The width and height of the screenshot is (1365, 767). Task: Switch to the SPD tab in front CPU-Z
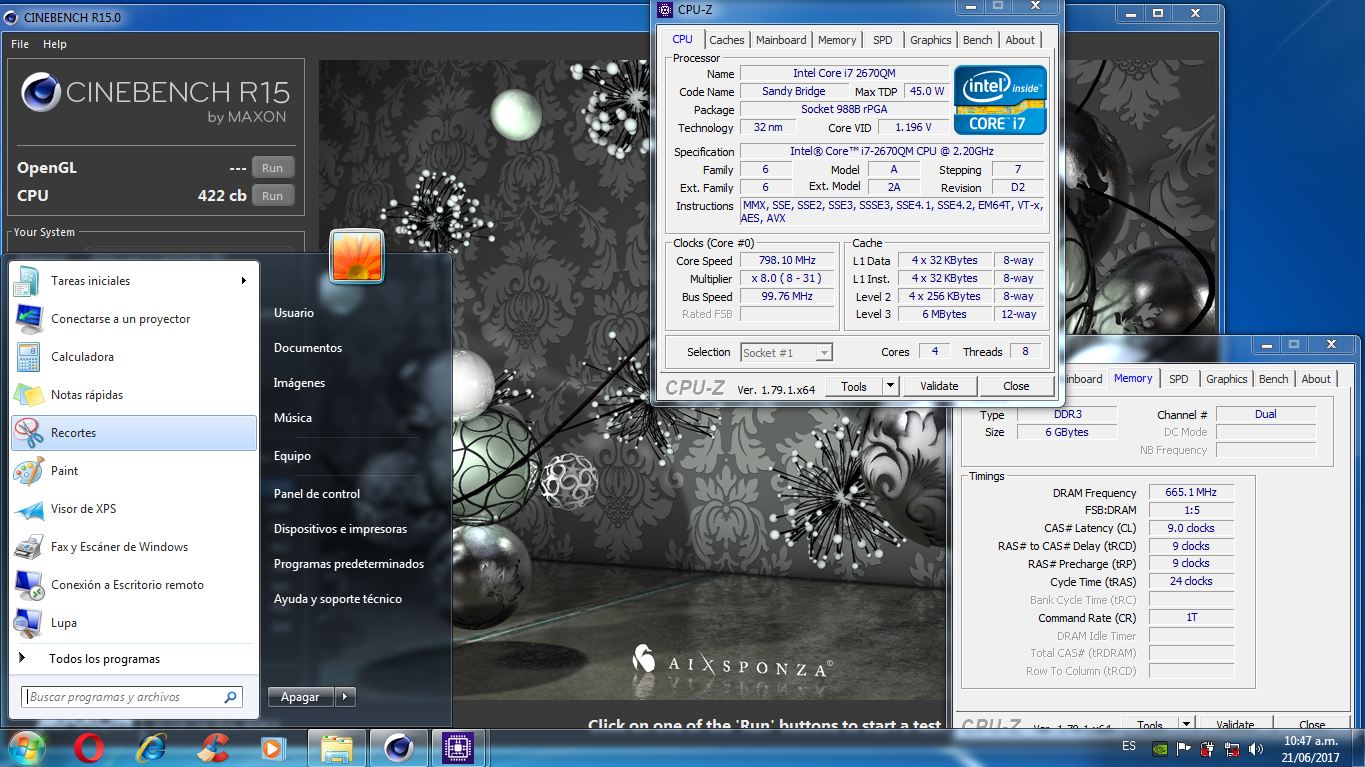point(882,40)
